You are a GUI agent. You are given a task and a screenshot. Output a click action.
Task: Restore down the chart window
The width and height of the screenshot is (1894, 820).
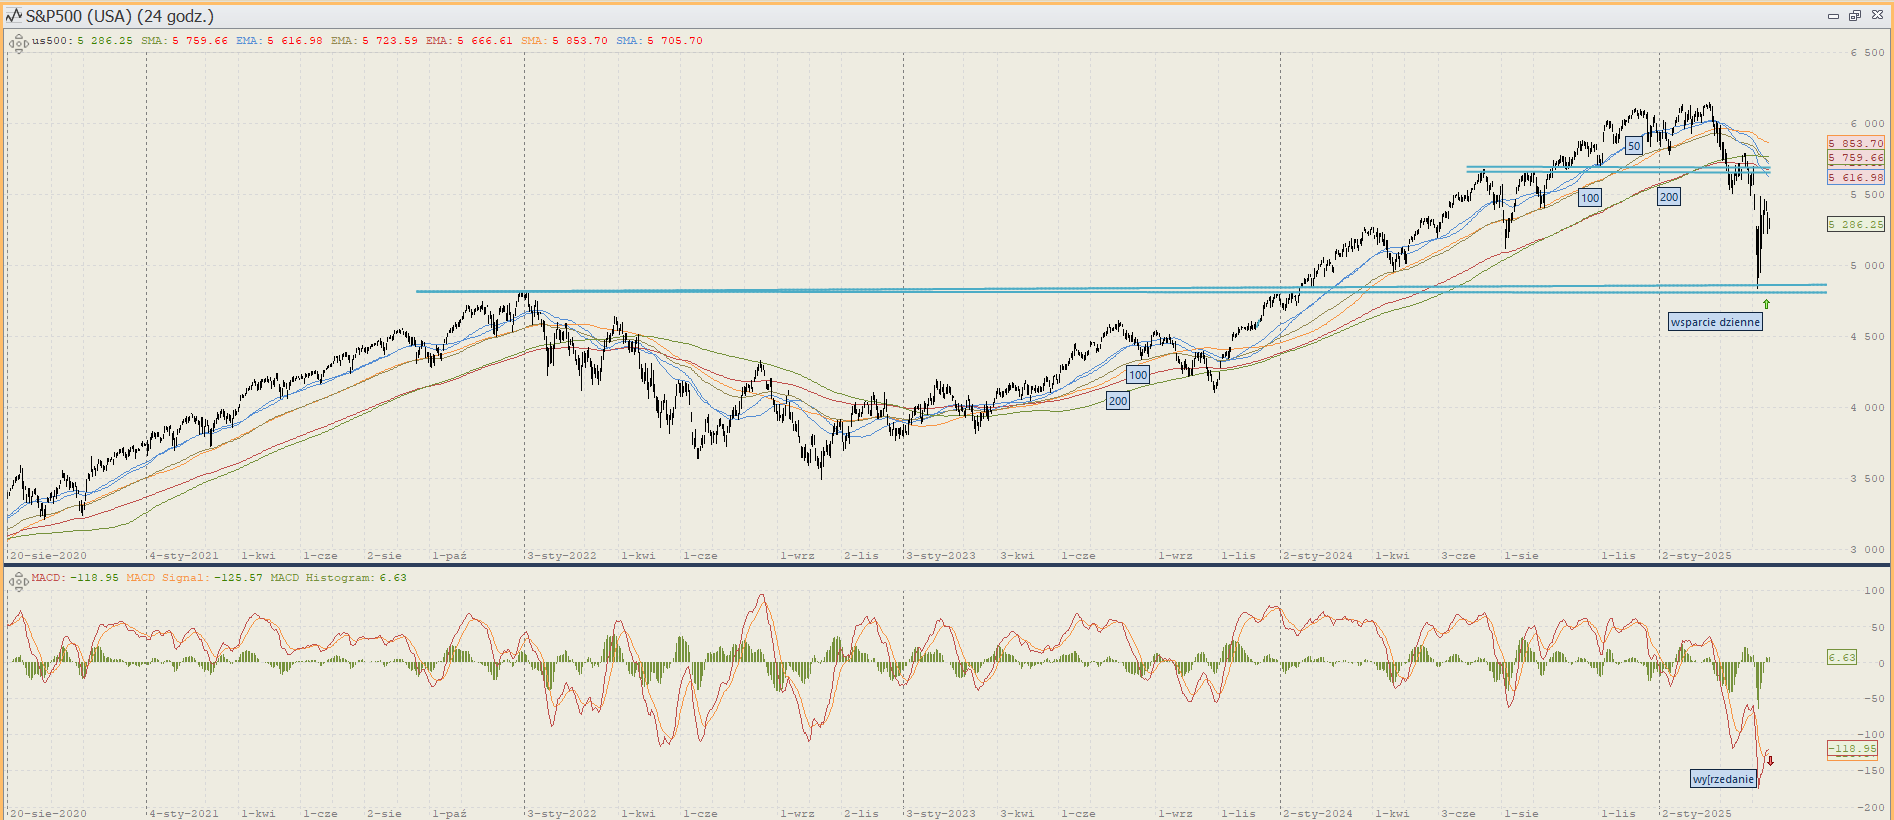click(1854, 16)
